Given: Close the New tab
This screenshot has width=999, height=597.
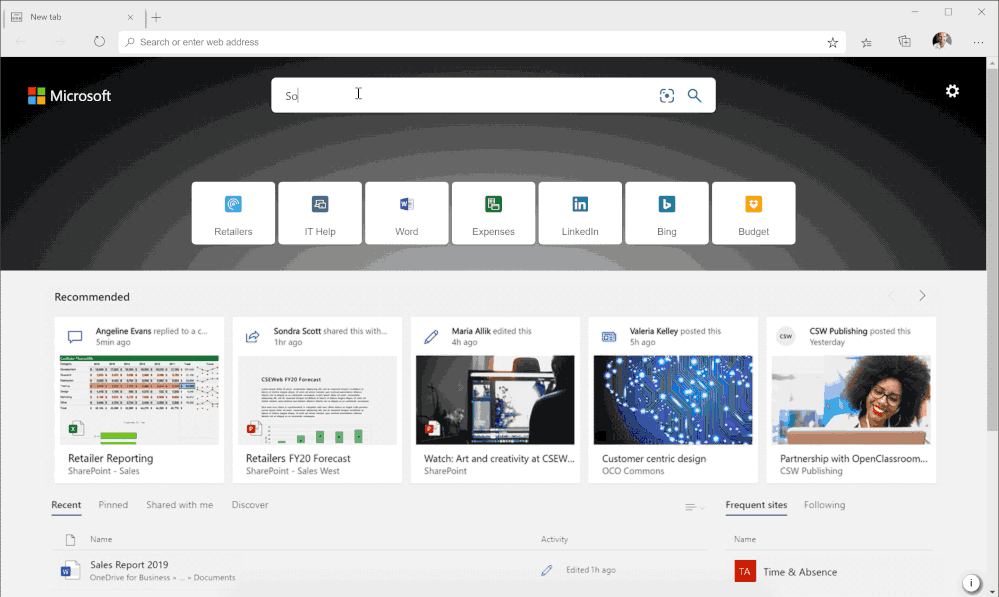Looking at the screenshot, I should click(x=130, y=17).
